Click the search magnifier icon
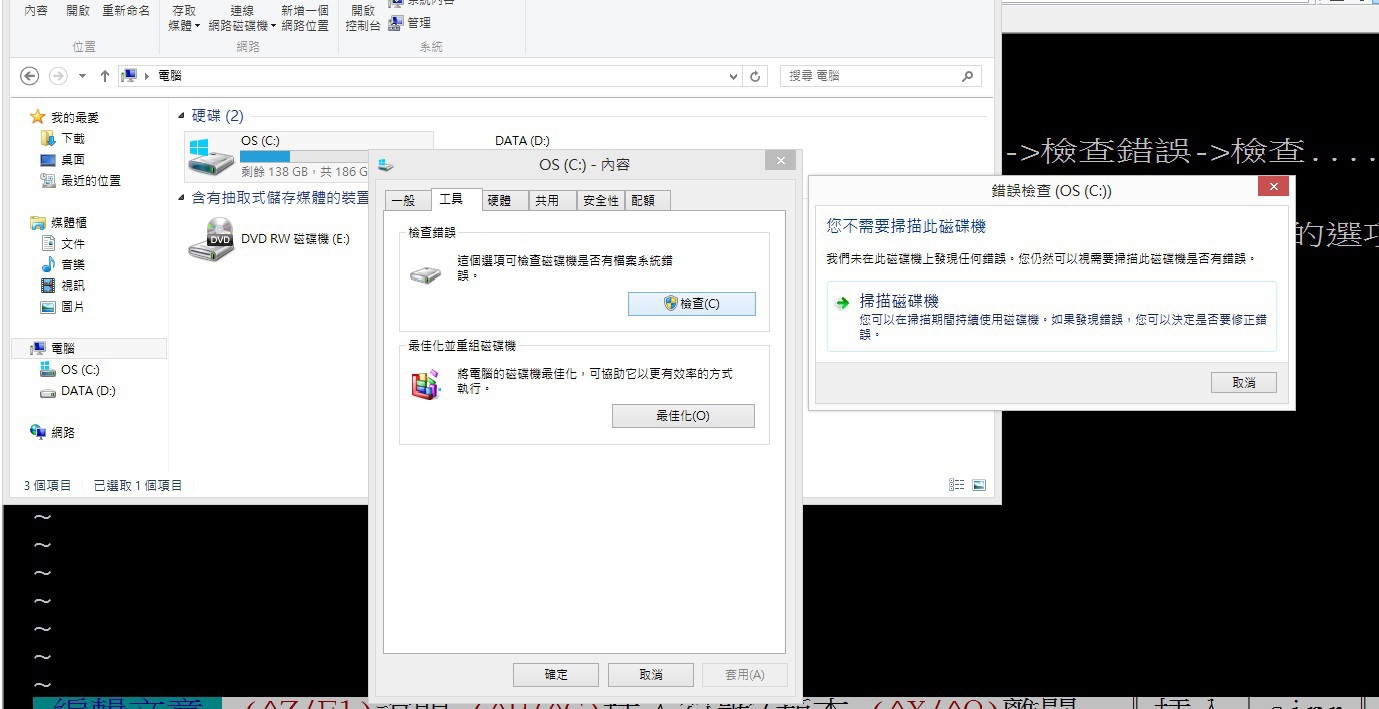The image size is (1379, 709). [967, 76]
